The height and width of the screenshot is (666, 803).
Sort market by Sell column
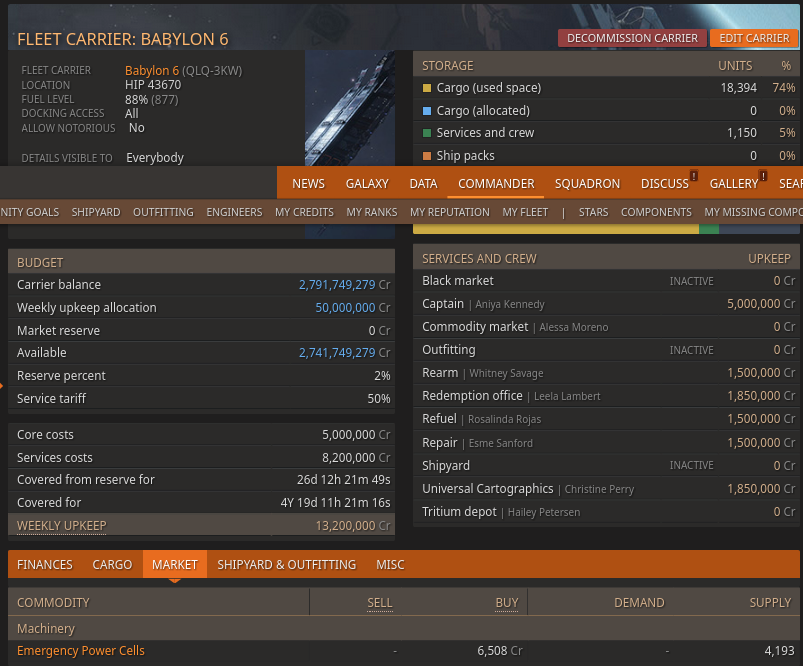[x=379, y=603]
